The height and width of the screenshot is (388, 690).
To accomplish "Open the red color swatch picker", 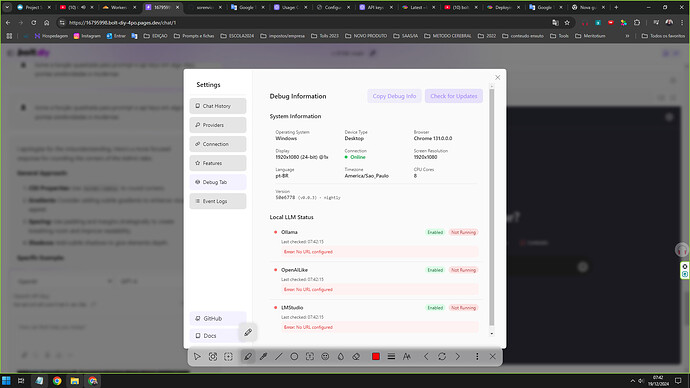I will pos(376,357).
